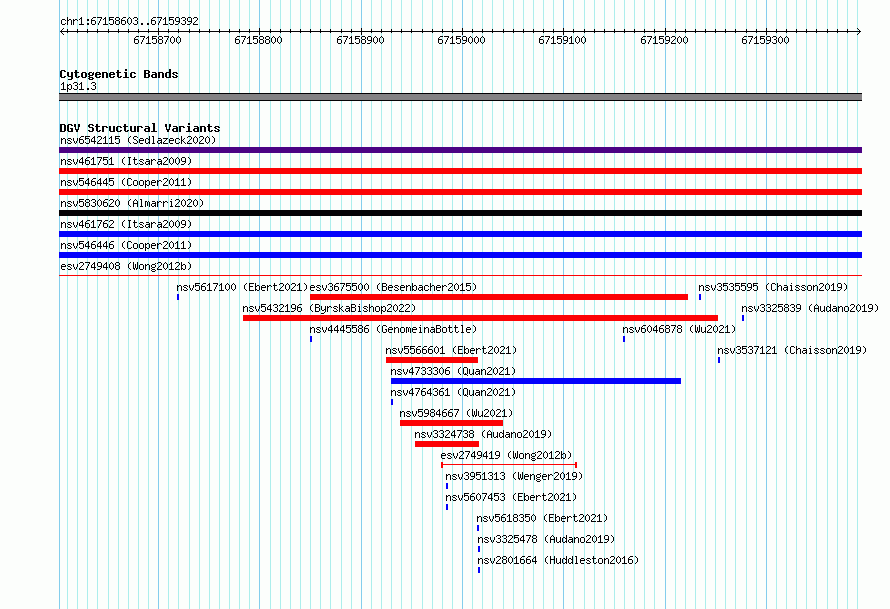The width and height of the screenshot is (890, 609).
Task: Click the nsv5618350 (Ebert2021) blue marker
Action: tap(478, 528)
